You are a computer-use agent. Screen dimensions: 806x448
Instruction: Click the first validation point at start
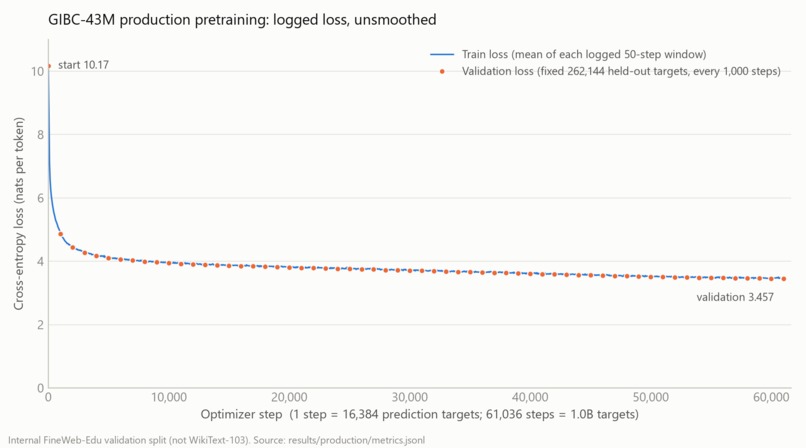[48, 66]
